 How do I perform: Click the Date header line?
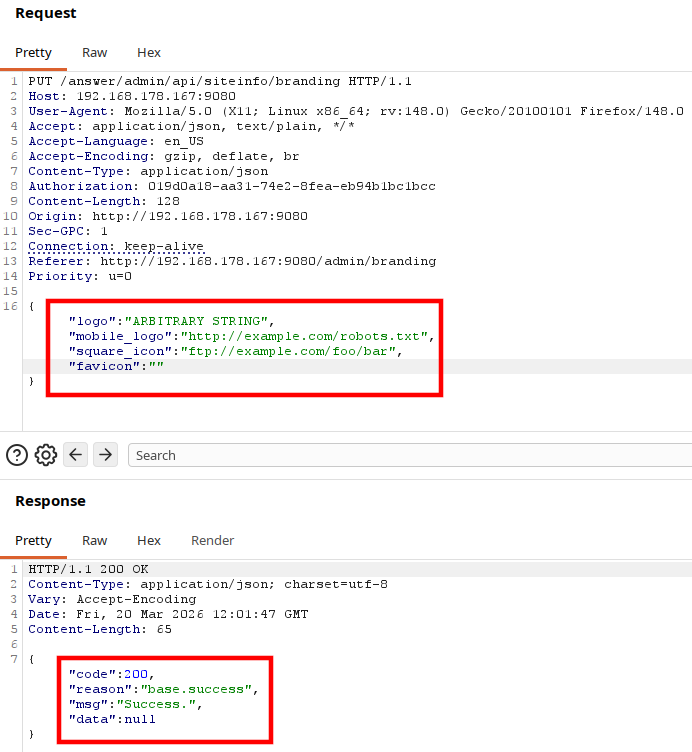pyautogui.click(x=168, y=614)
